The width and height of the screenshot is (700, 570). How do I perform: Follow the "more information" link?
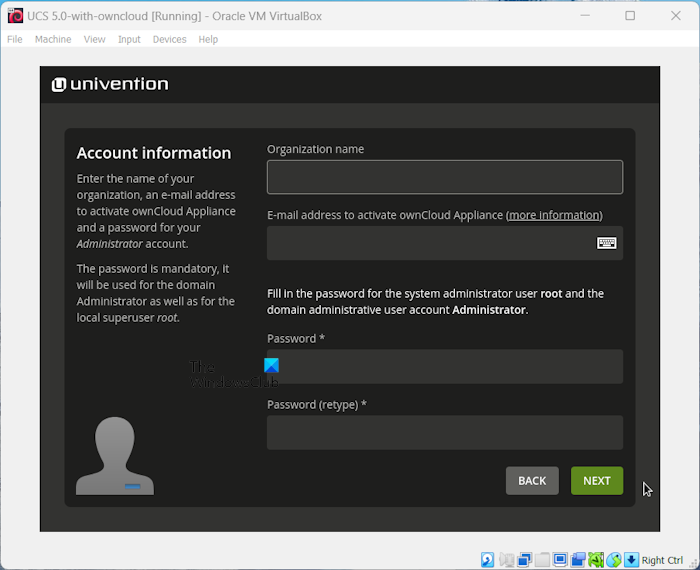tap(554, 215)
